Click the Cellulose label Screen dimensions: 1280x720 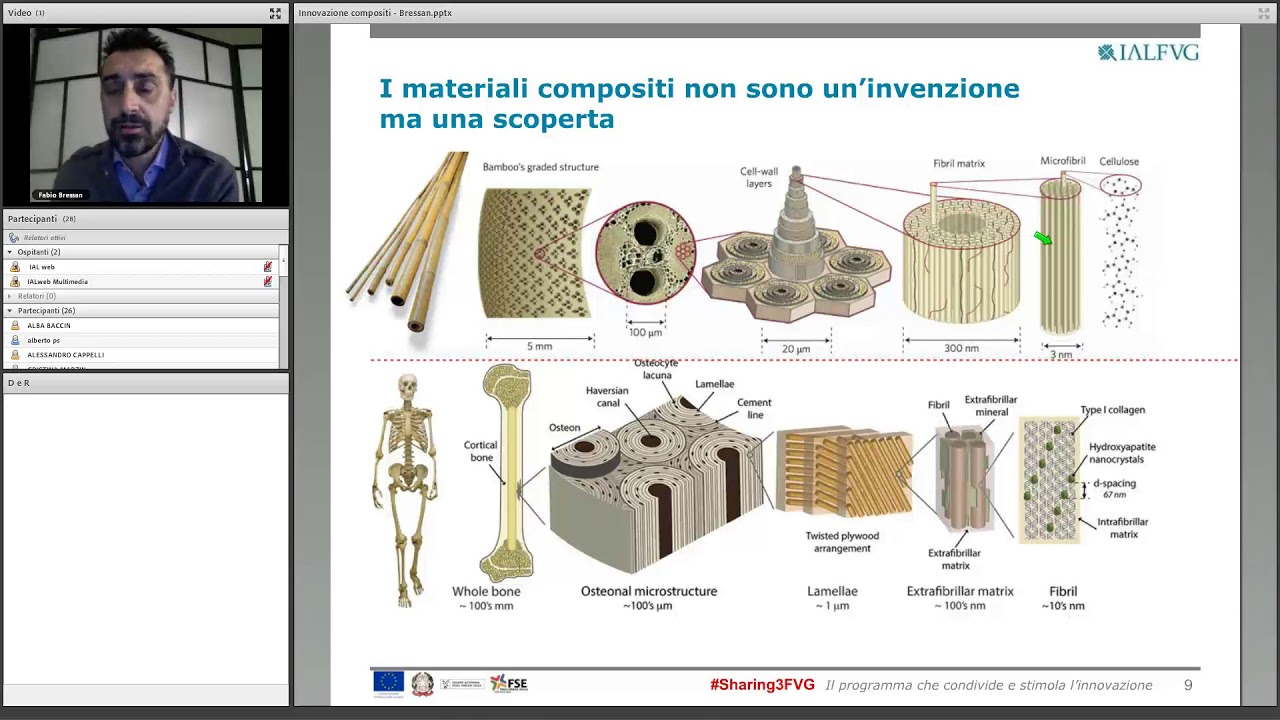coord(1119,161)
